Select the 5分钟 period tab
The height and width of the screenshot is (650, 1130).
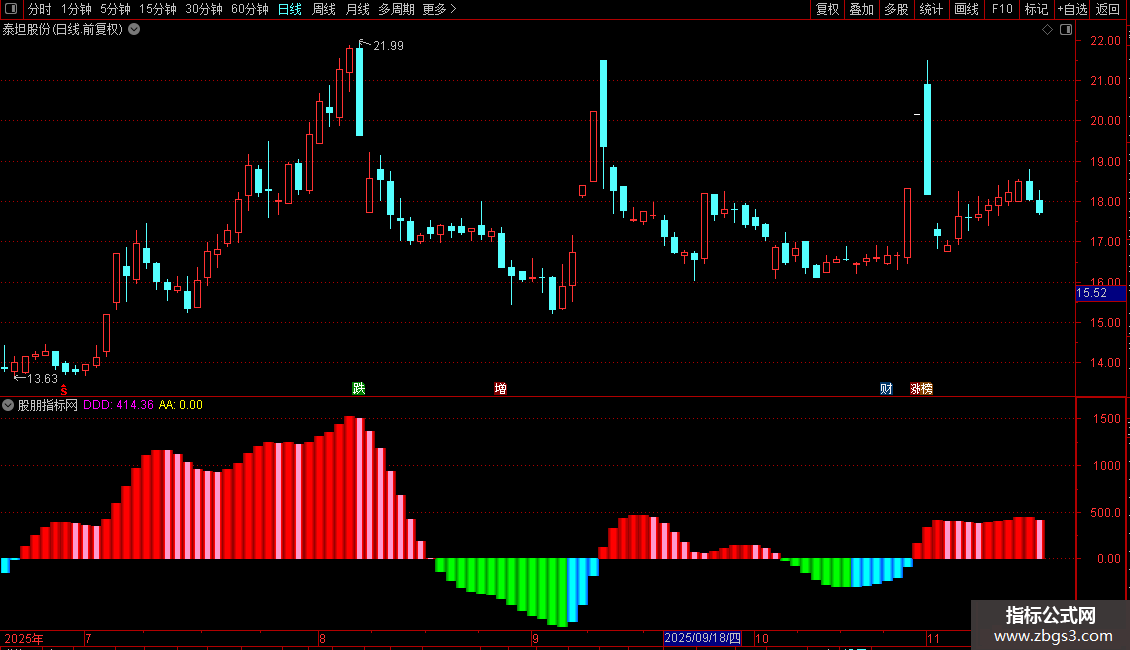pos(115,9)
